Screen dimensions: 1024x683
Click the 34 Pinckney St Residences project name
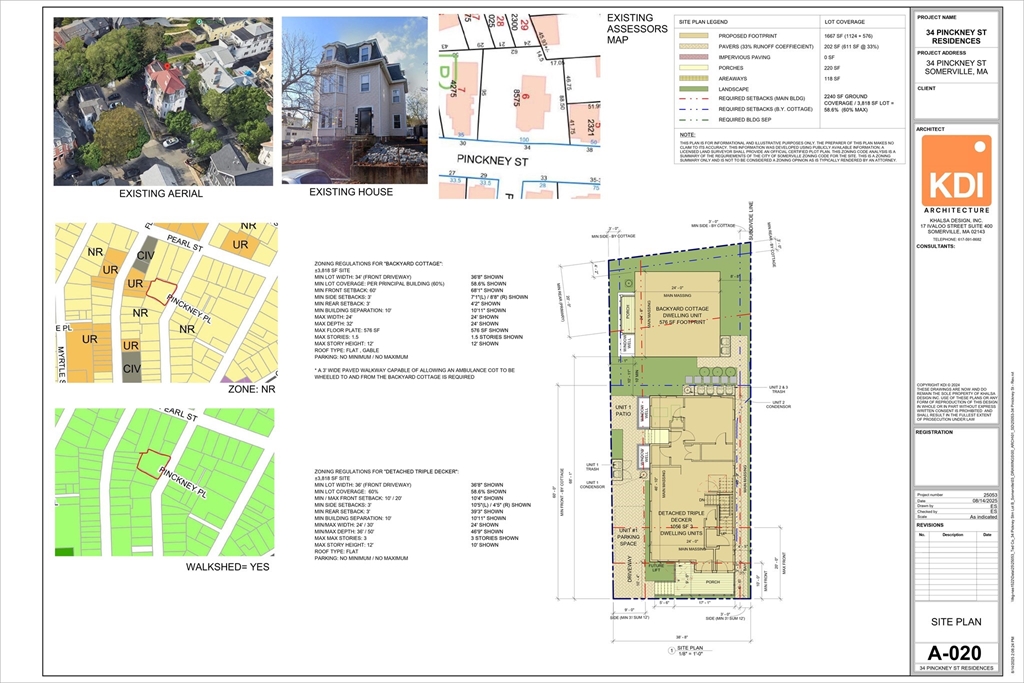(956, 36)
